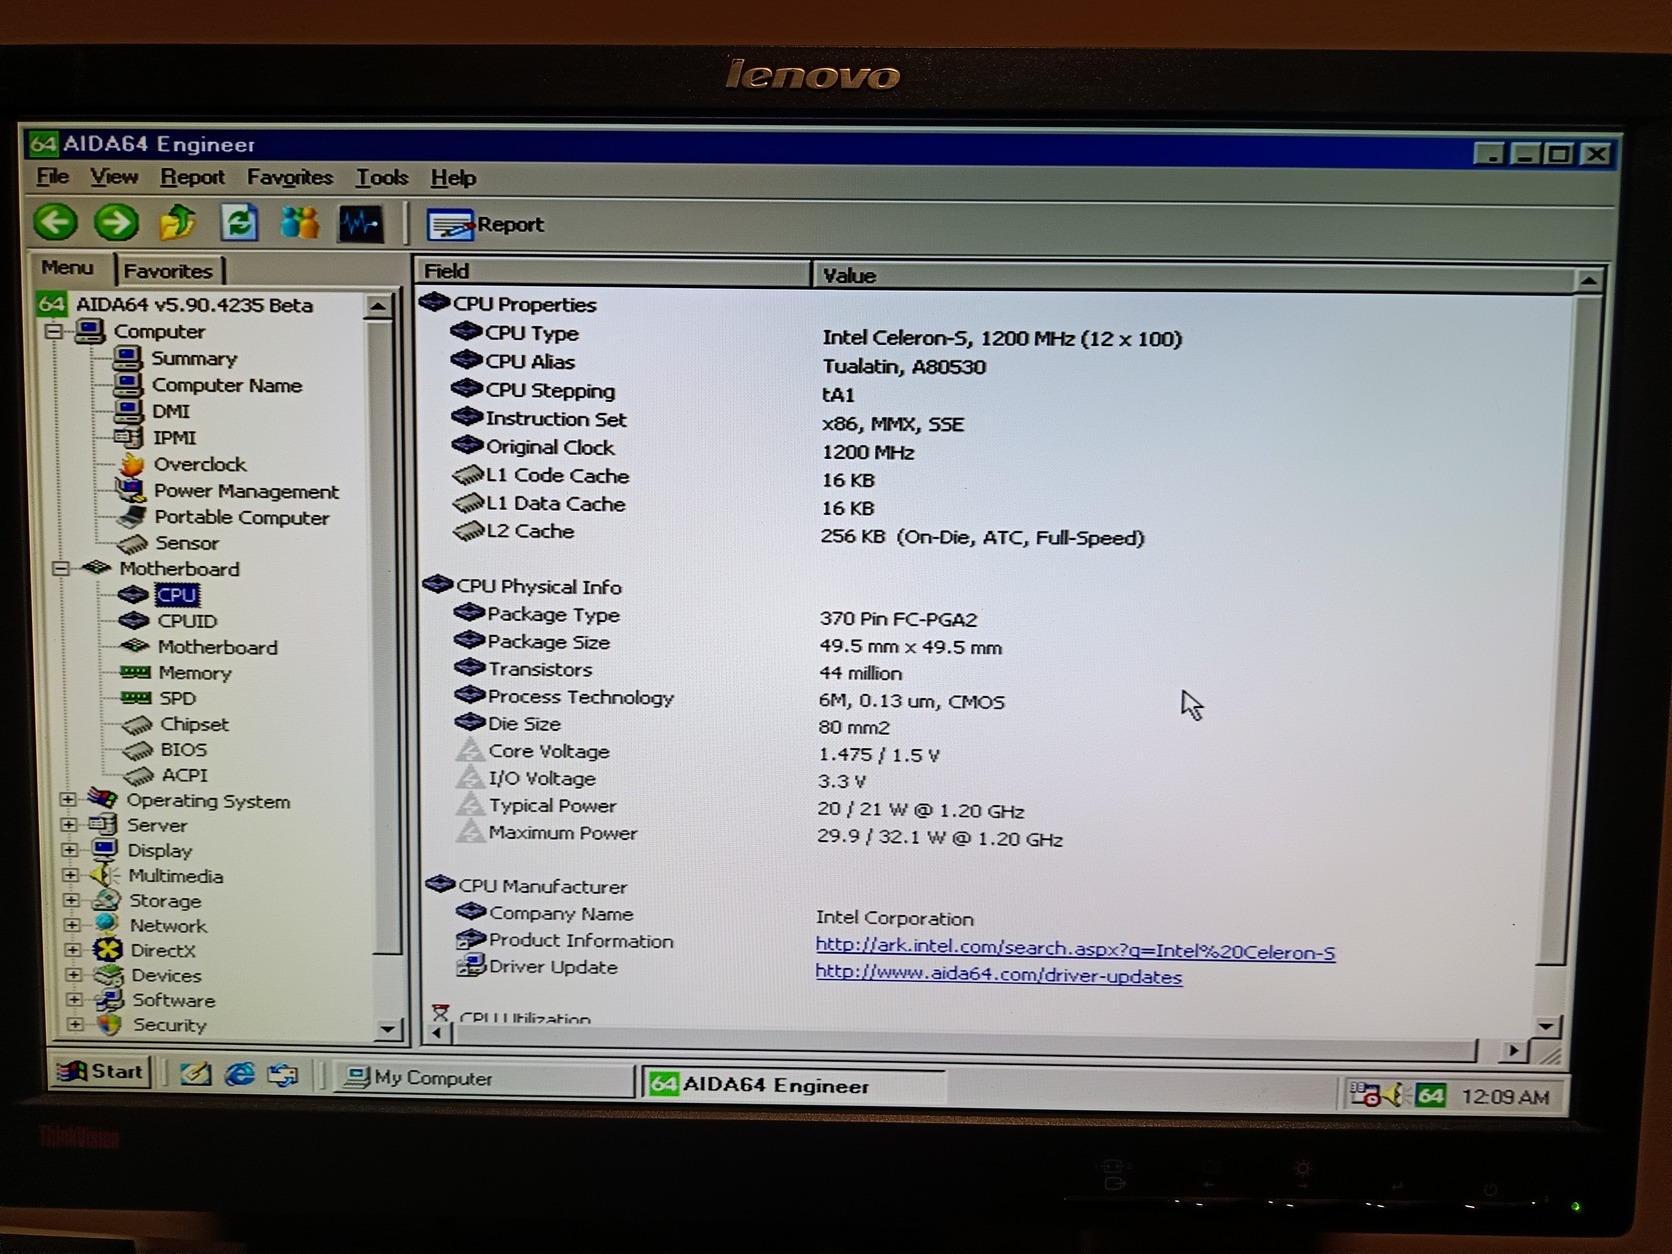
Task: Expand the Storage tree node
Action: pos(71,899)
